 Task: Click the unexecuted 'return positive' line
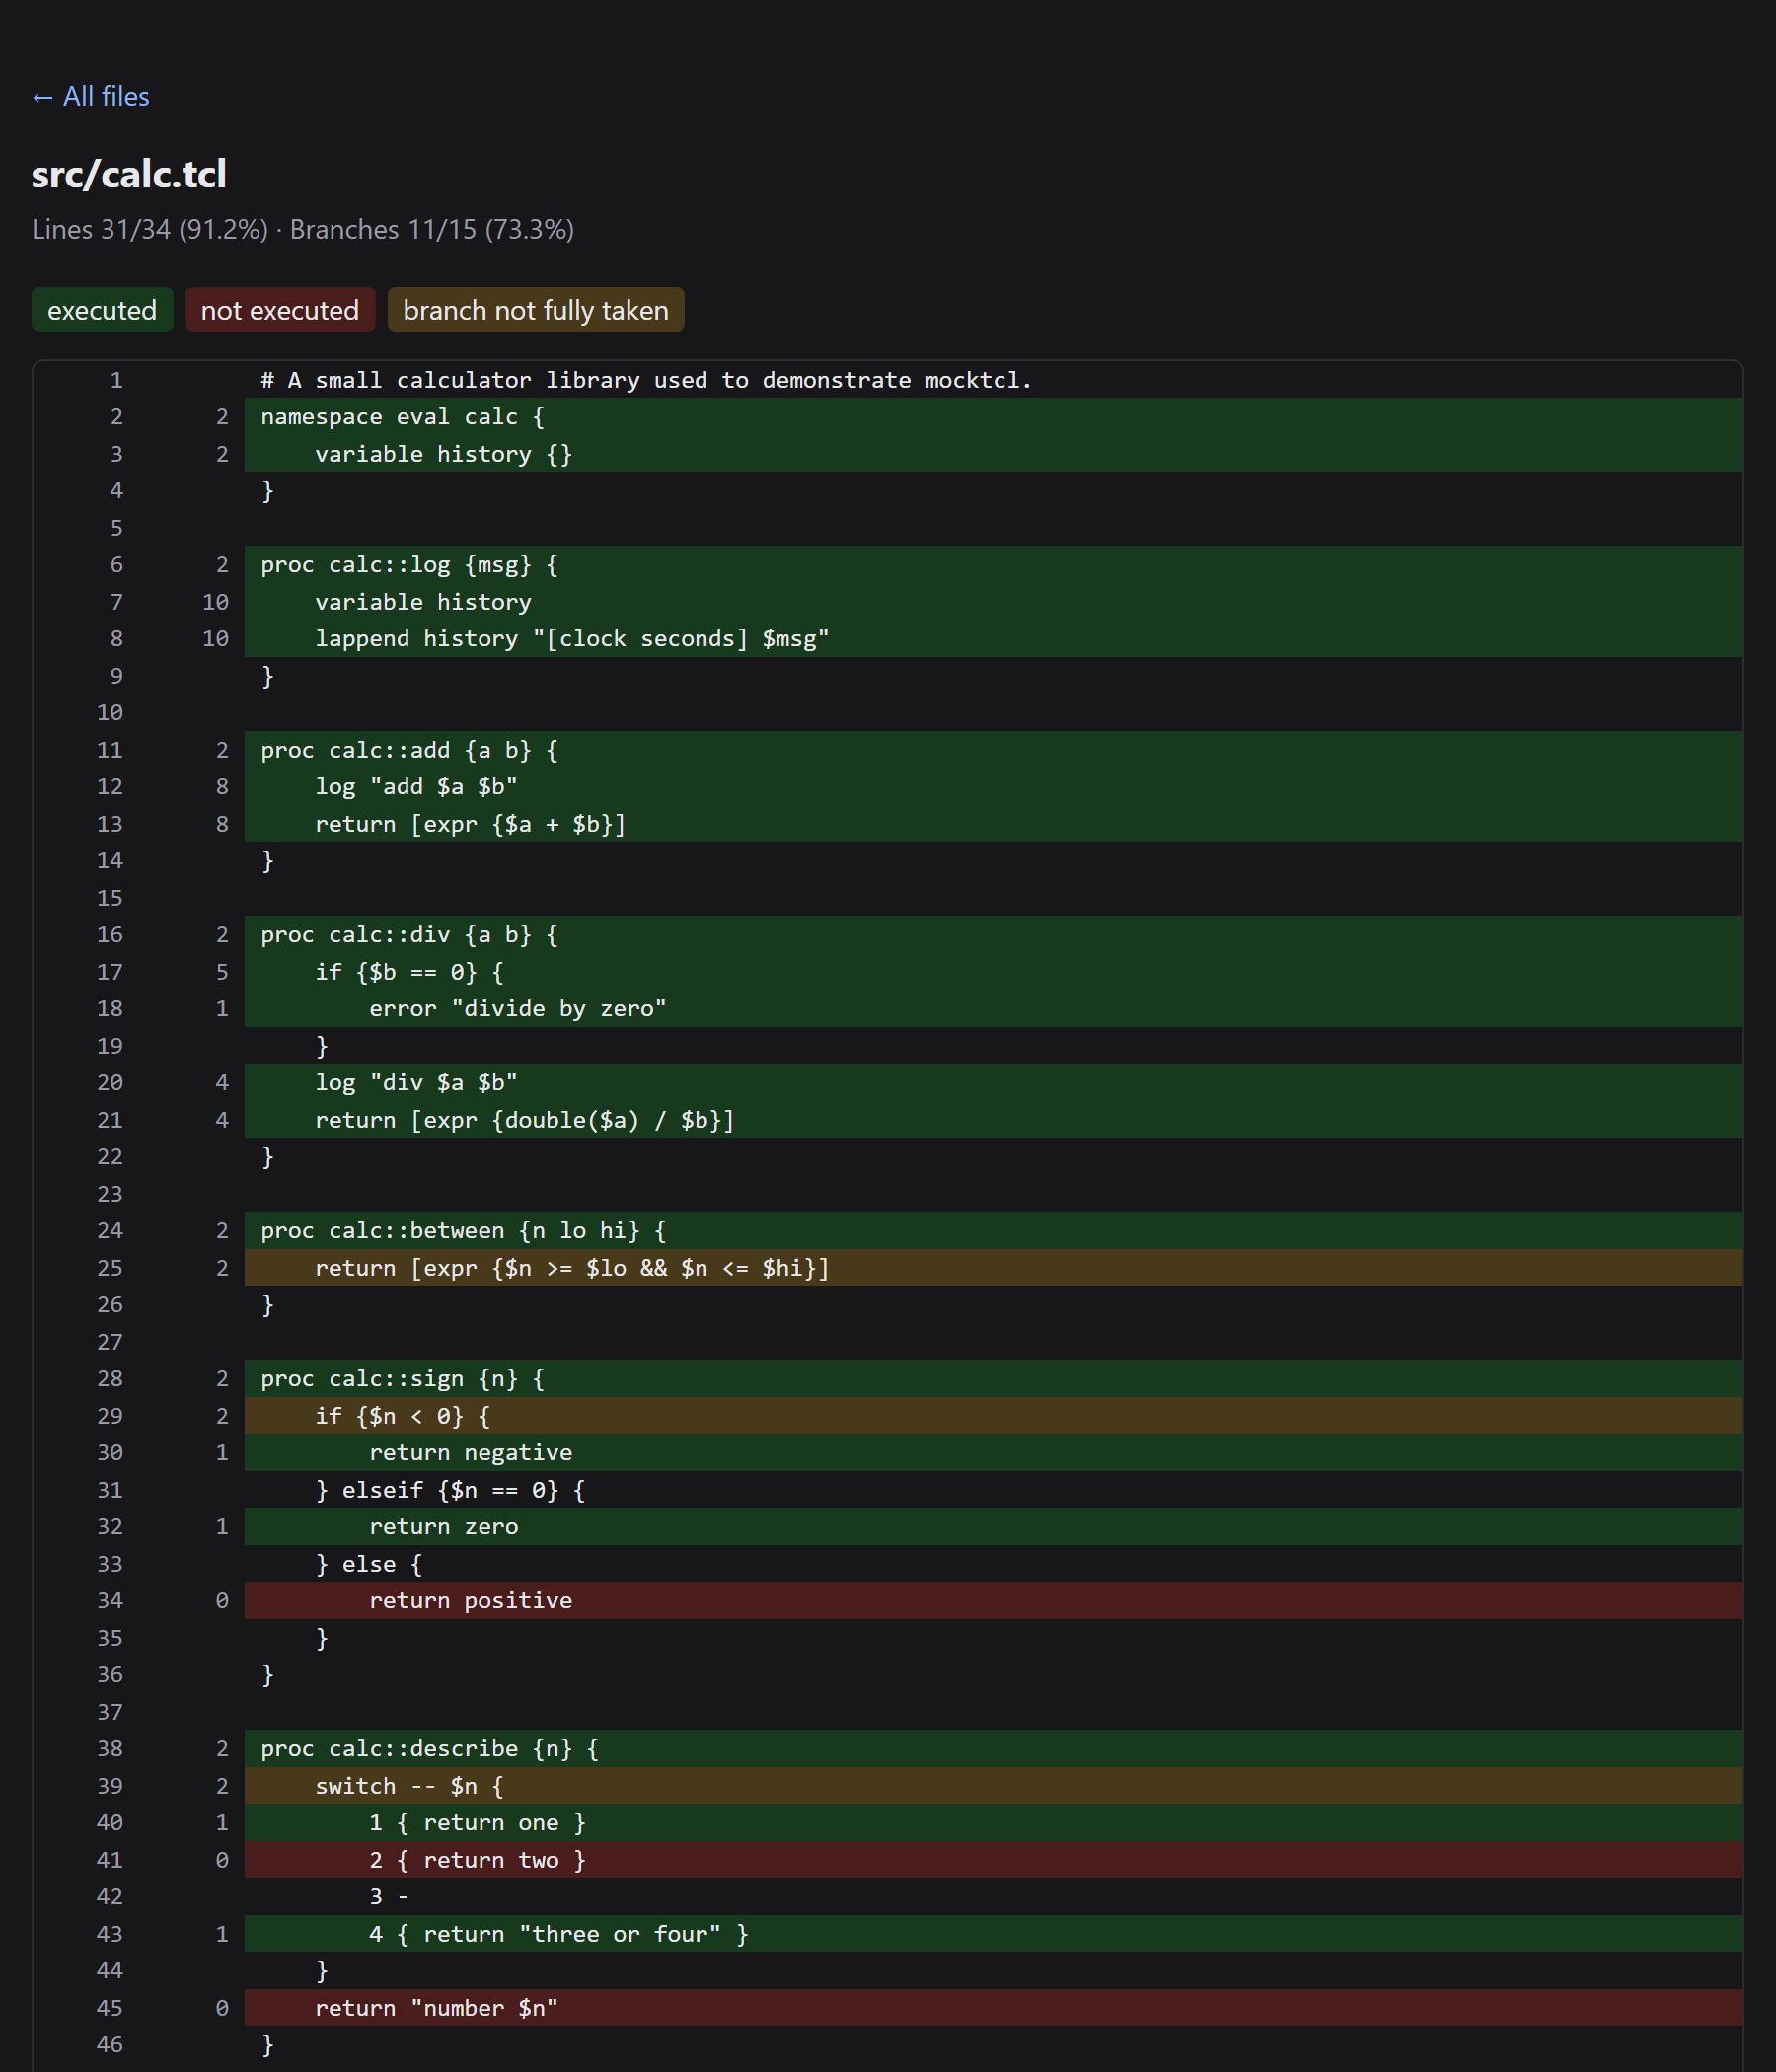point(994,1601)
